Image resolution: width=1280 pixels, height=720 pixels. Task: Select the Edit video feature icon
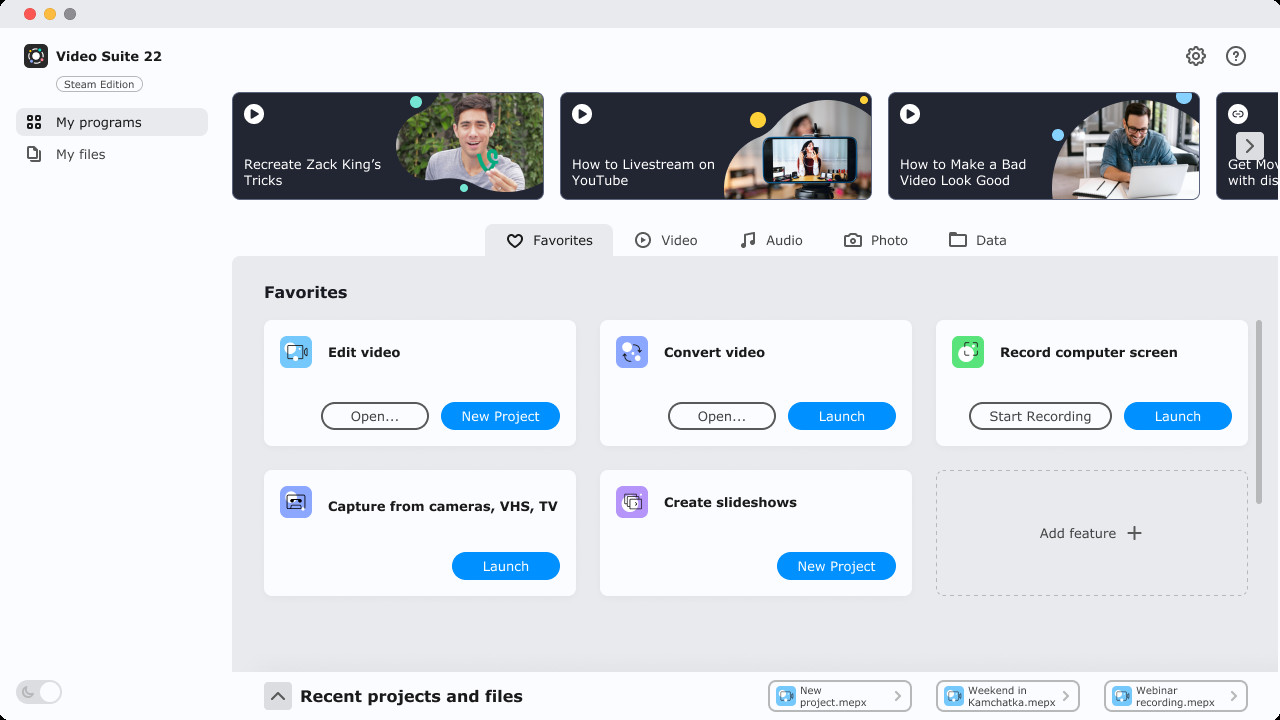[x=295, y=351]
